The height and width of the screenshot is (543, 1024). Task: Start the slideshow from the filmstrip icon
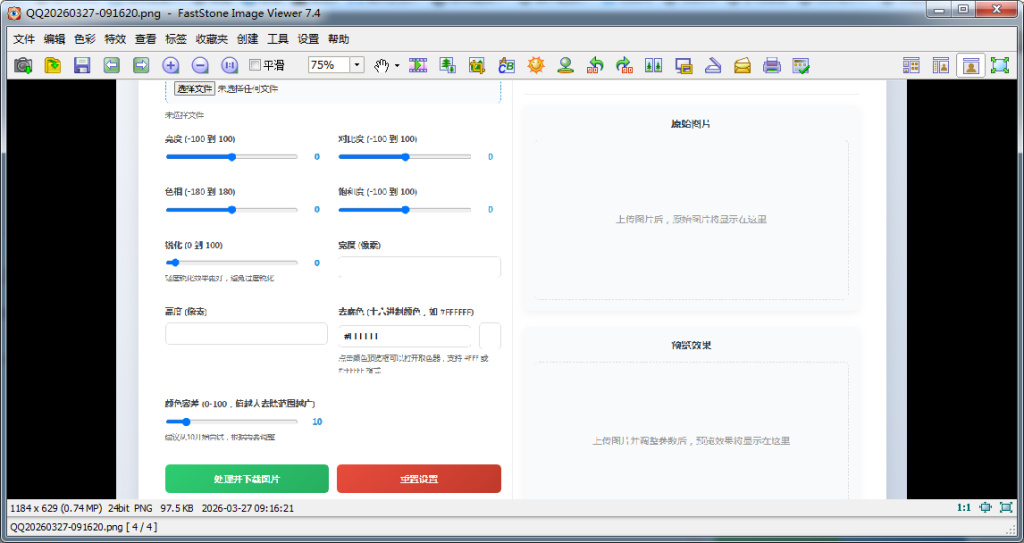(418, 65)
